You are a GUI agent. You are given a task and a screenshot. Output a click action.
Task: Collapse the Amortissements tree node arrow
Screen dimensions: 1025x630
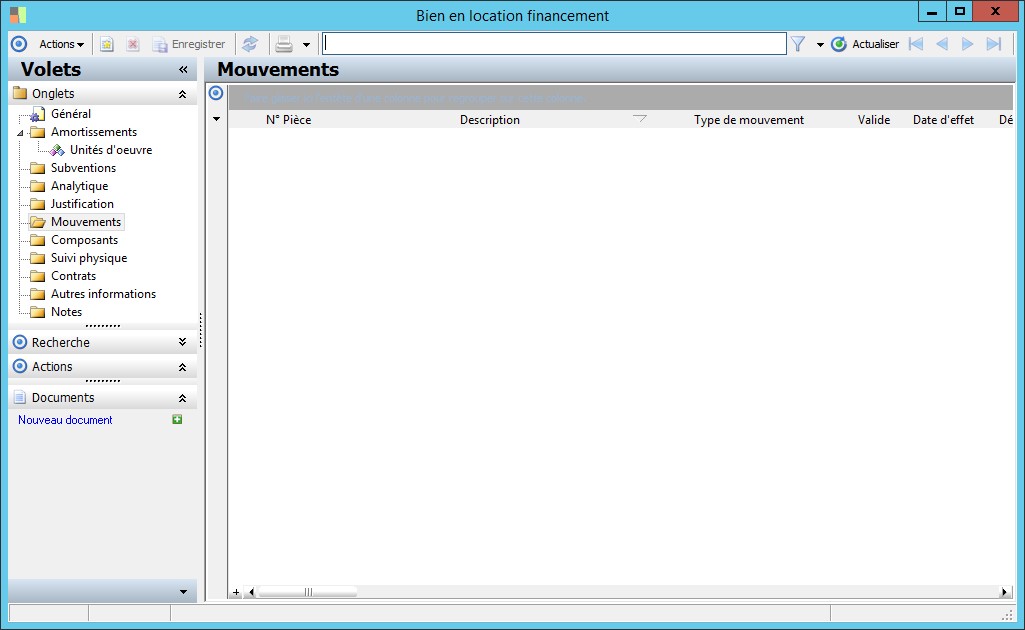click(20, 133)
